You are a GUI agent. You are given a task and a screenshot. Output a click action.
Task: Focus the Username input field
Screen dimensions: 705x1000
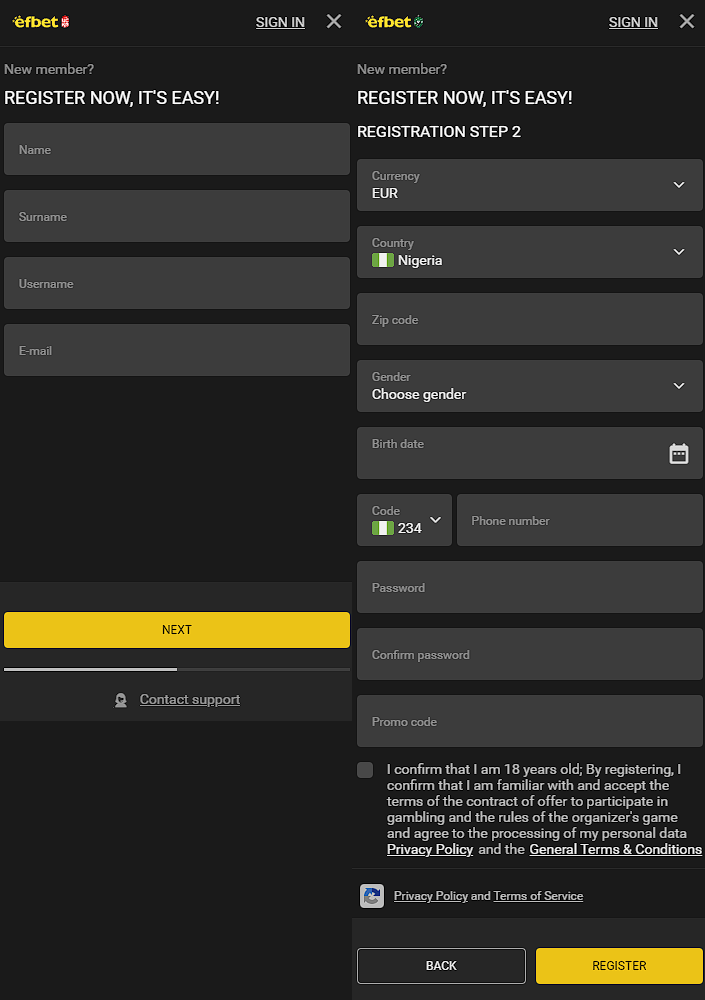(177, 284)
